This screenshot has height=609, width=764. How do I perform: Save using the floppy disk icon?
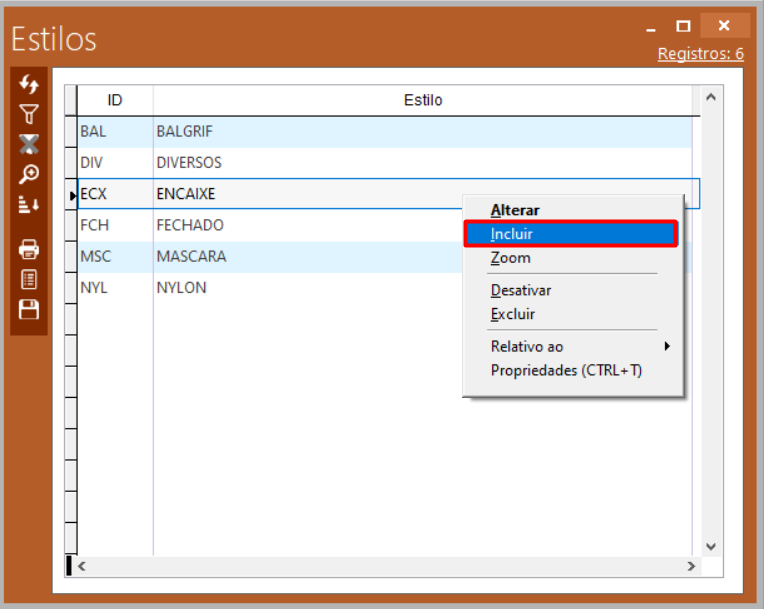pyautogui.click(x=29, y=309)
